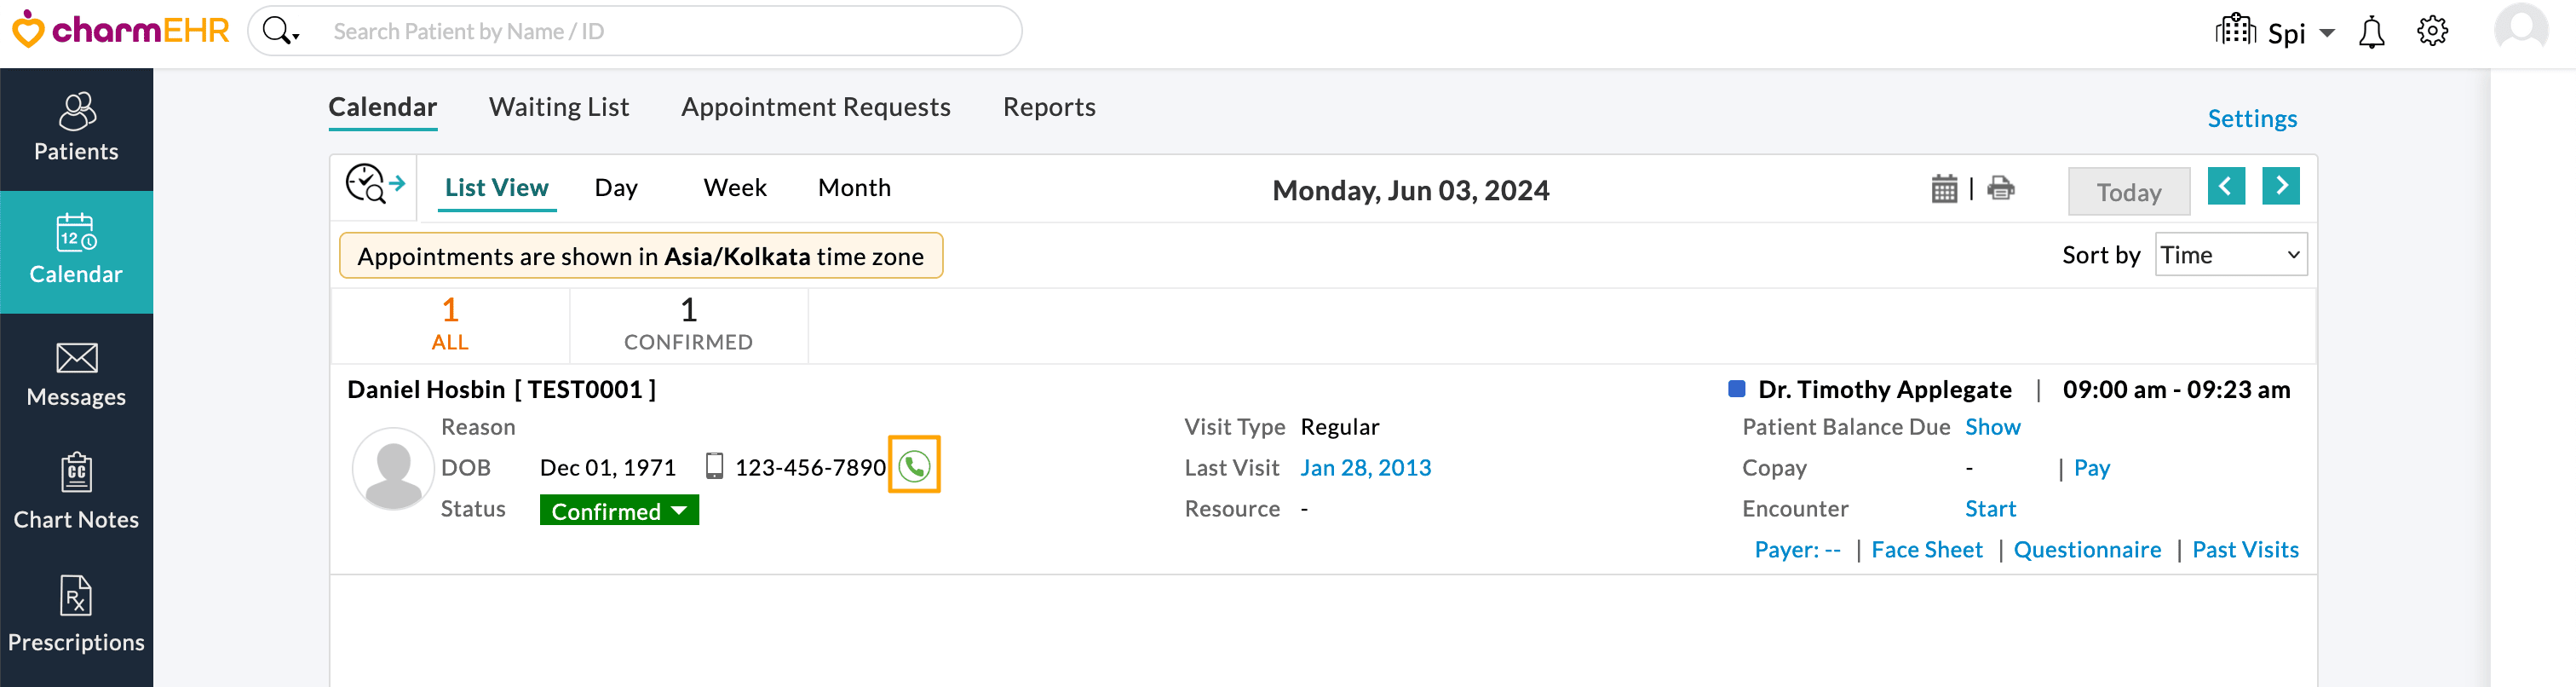Filter by the CONFIRMED appointments count
The image size is (2576, 687).
pyautogui.click(x=688, y=324)
